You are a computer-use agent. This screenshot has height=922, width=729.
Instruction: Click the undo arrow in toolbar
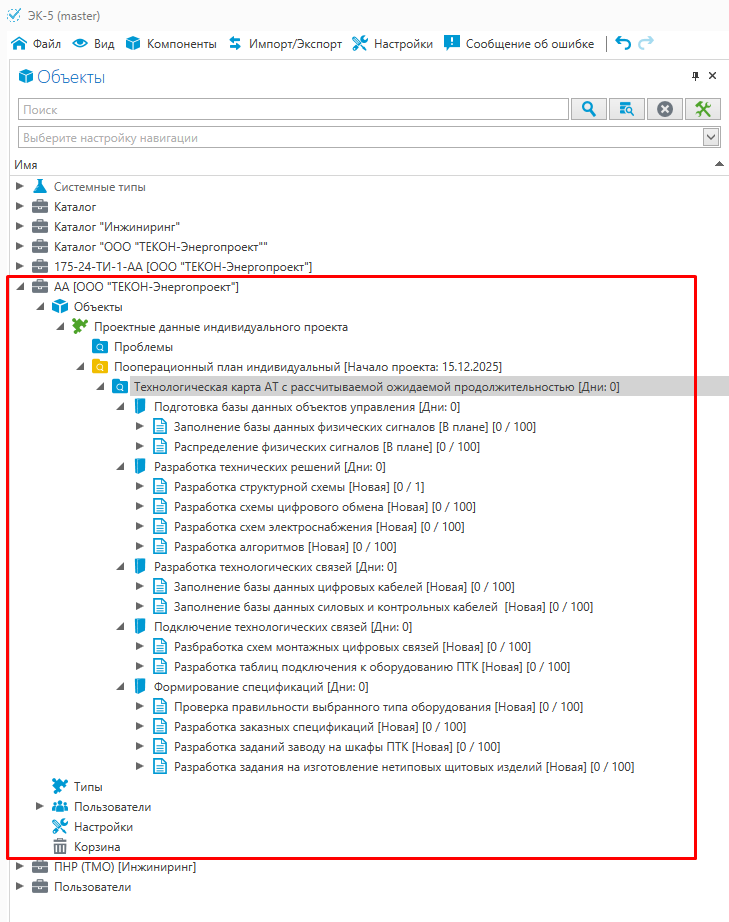coord(623,43)
